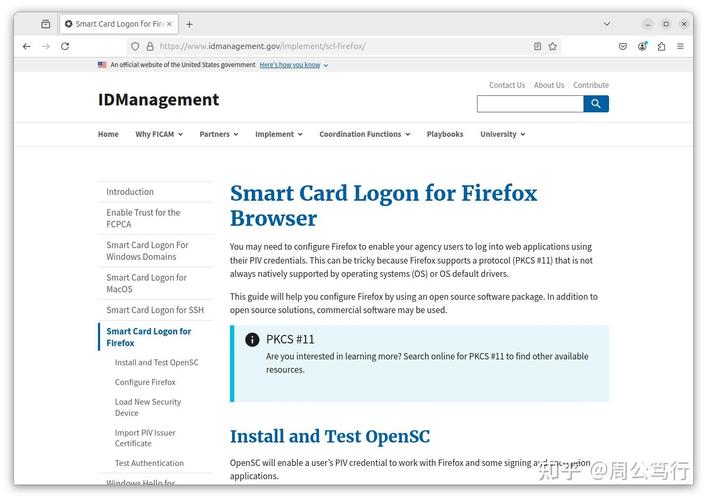Open the Firefox account icon
The width and height of the screenshot is (707, 500).
tap(642, 46)
